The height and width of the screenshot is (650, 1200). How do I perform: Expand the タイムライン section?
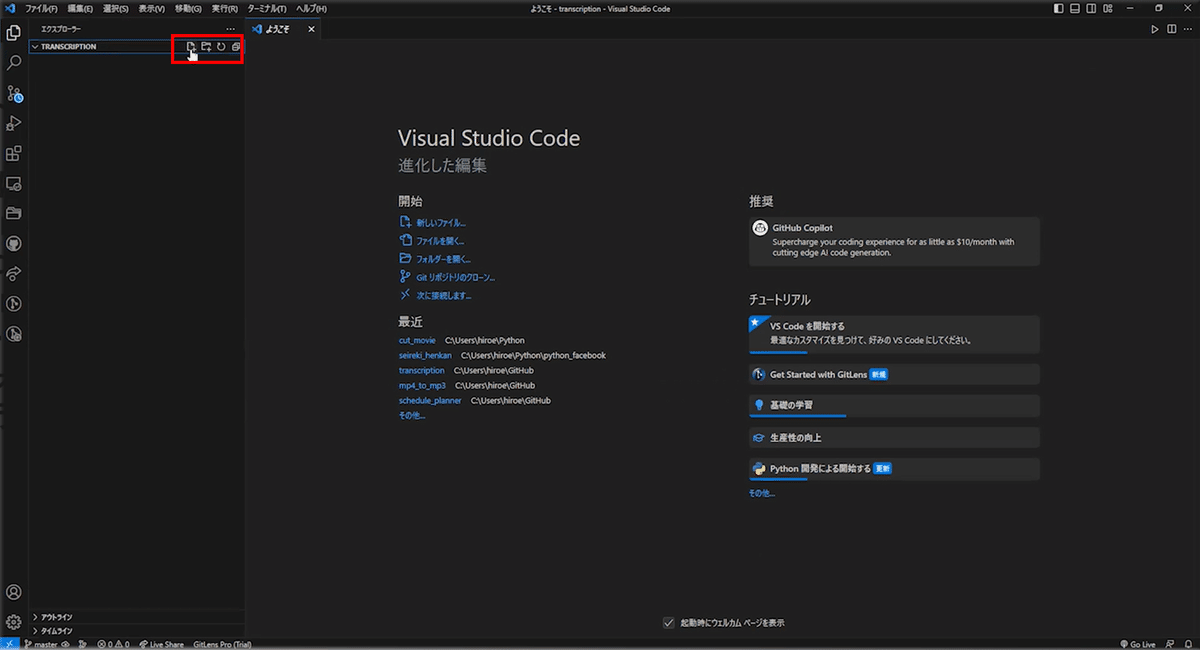click(x=56, y=631)
